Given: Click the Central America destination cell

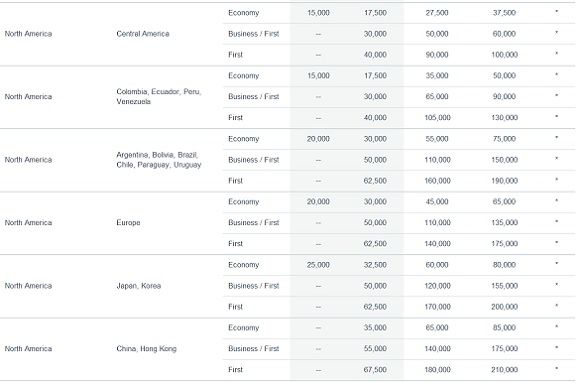Looking at the screenshot, I should [x=143, y=34].
